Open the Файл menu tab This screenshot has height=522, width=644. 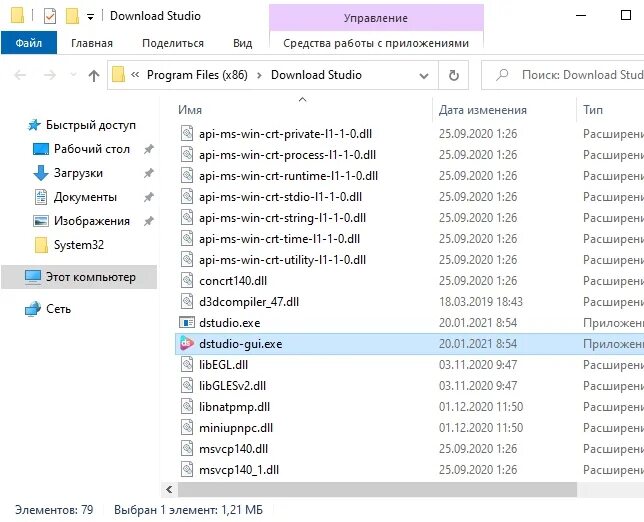(29, 43)
